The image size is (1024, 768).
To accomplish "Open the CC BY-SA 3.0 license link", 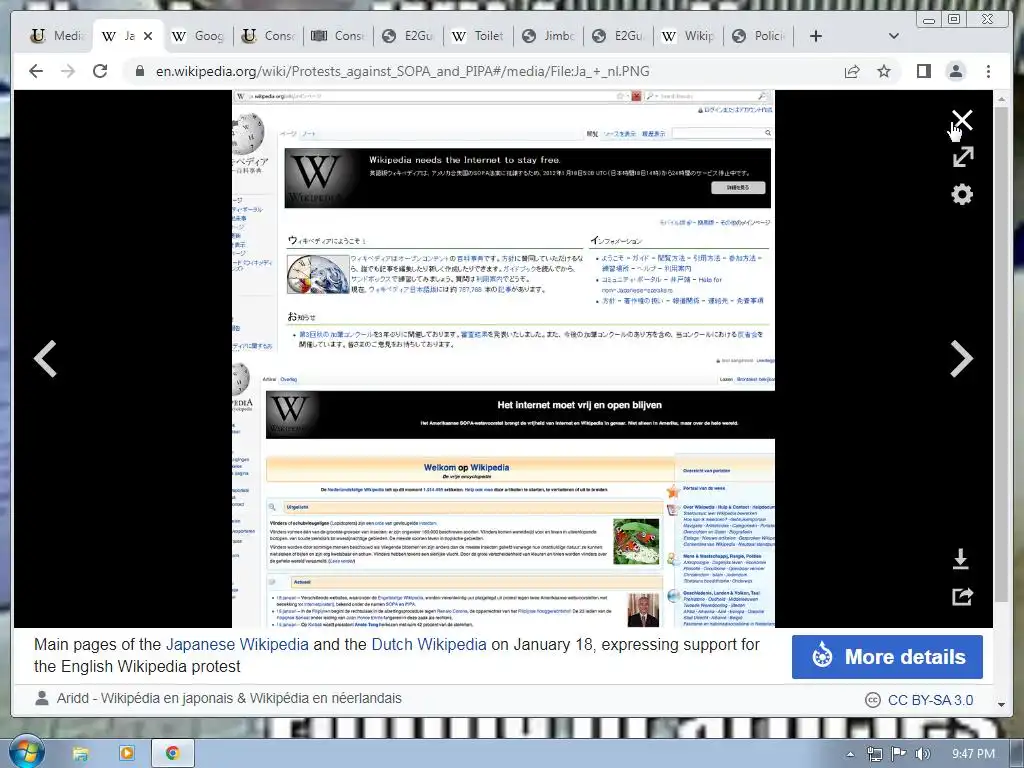I will [x=930, y=700].
